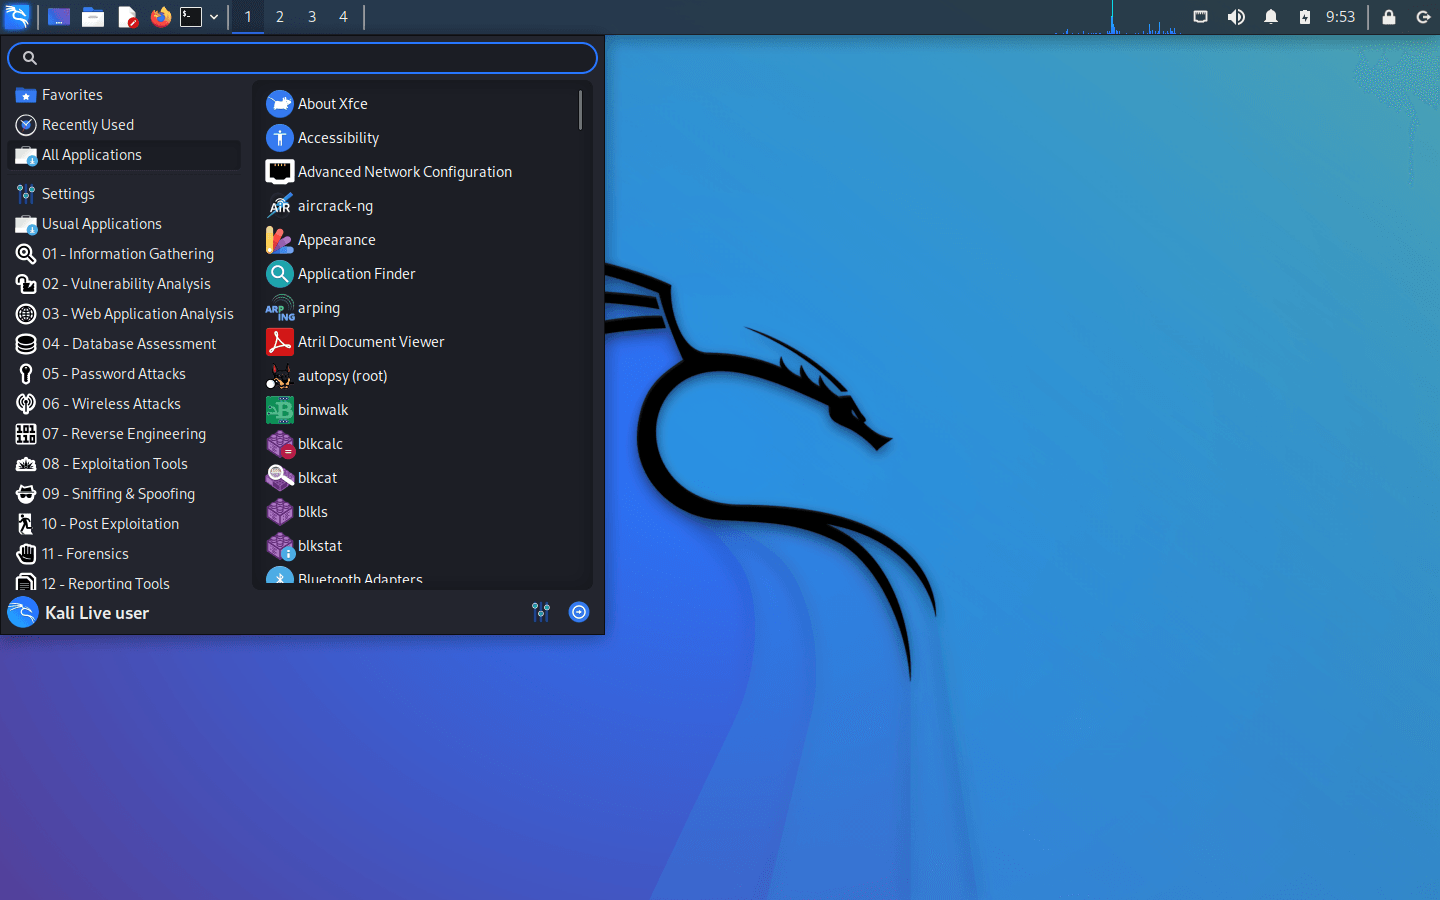Open 06 - Wireless Attacks category

pyautogui.click(x=124, y=404)
